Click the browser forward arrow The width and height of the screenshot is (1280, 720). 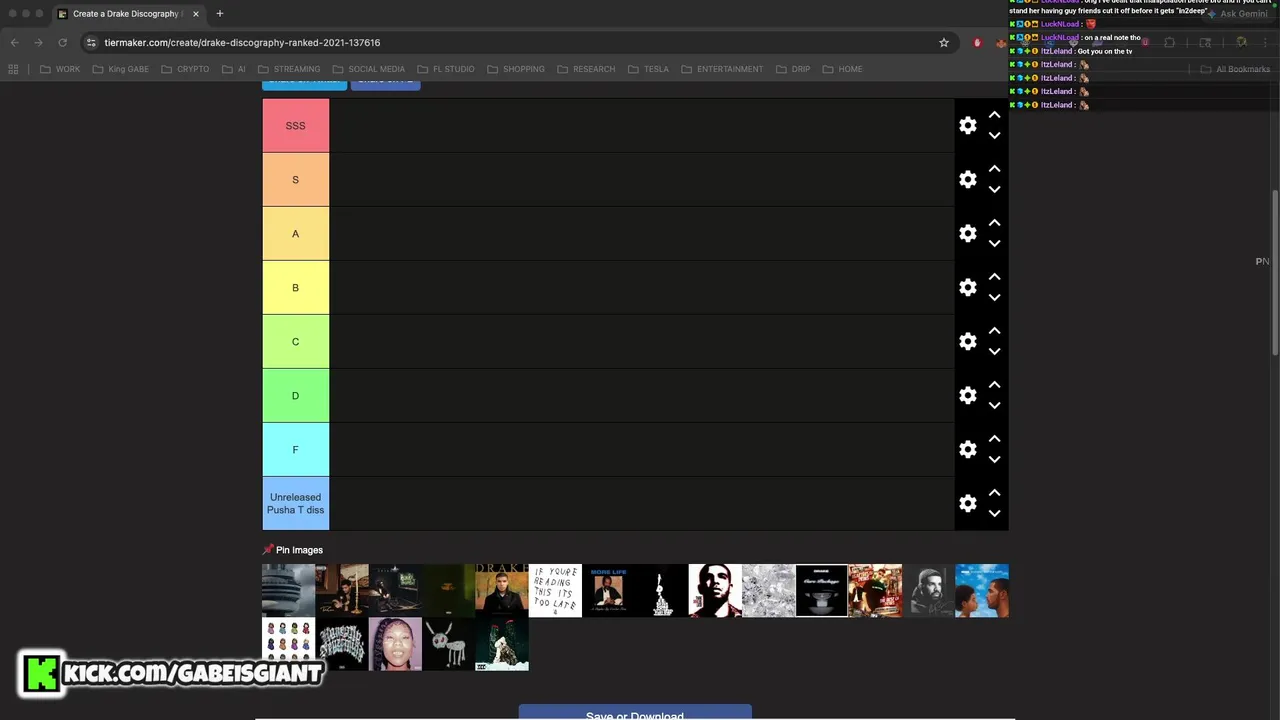point(38,43)
